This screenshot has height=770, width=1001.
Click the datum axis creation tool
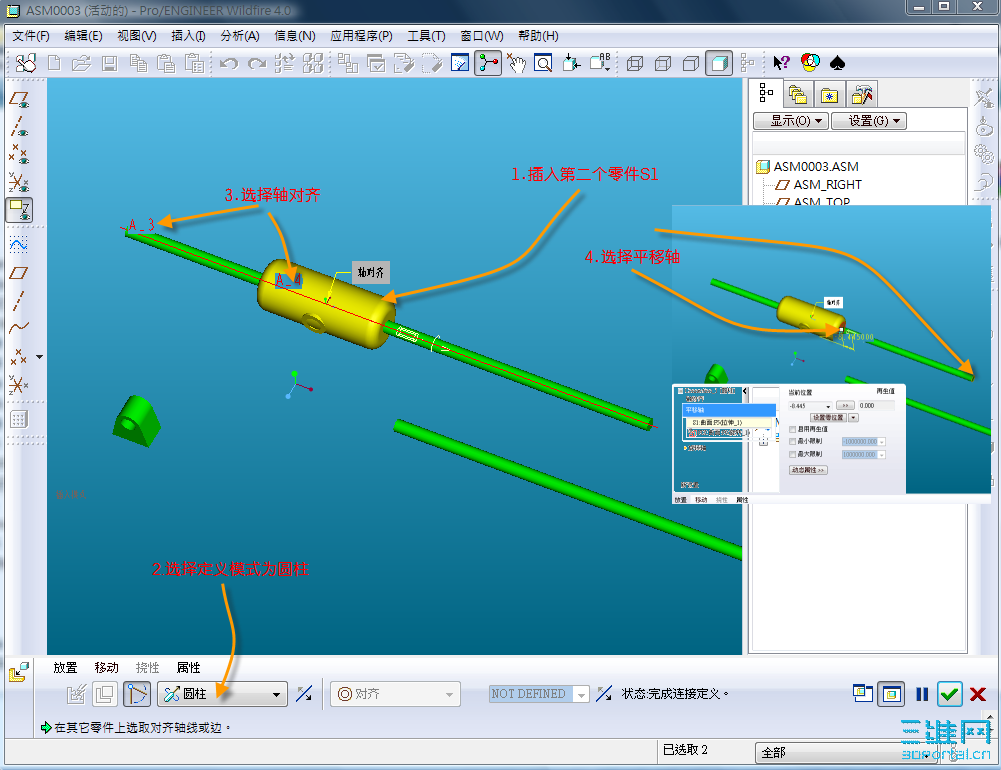coord(19,301)
